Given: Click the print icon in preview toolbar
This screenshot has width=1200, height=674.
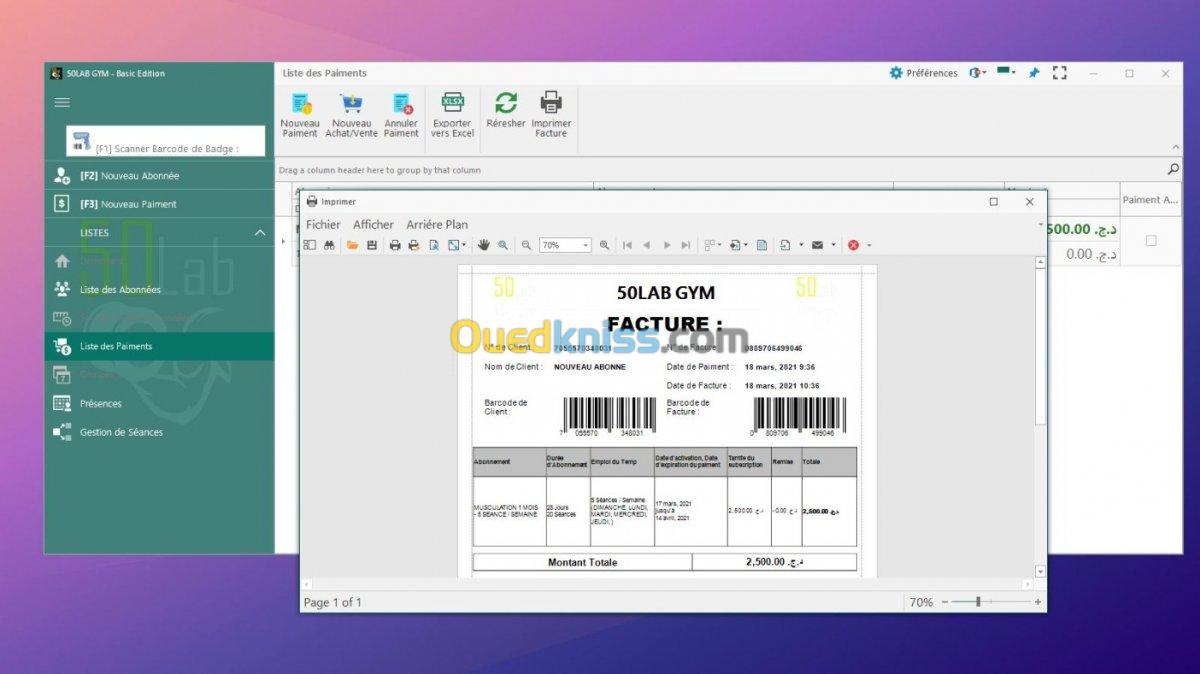Looking at the screenshot, I should [395, 245].
